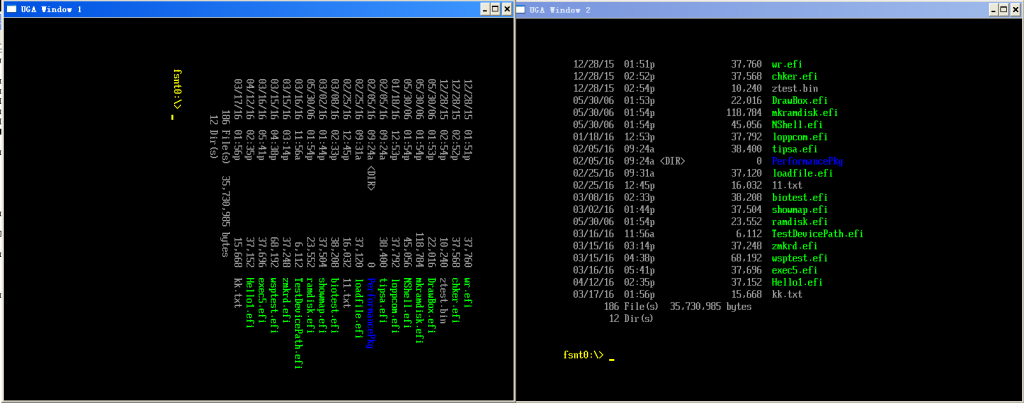Select zmkrd.efi in UGA Window 2

tap(794, 246)
